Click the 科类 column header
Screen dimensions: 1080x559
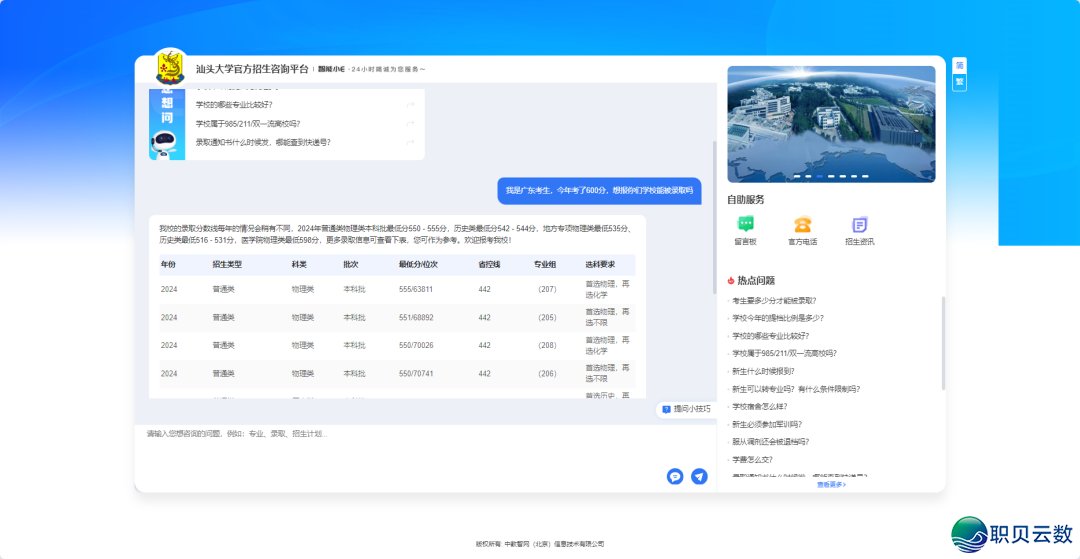300,264
